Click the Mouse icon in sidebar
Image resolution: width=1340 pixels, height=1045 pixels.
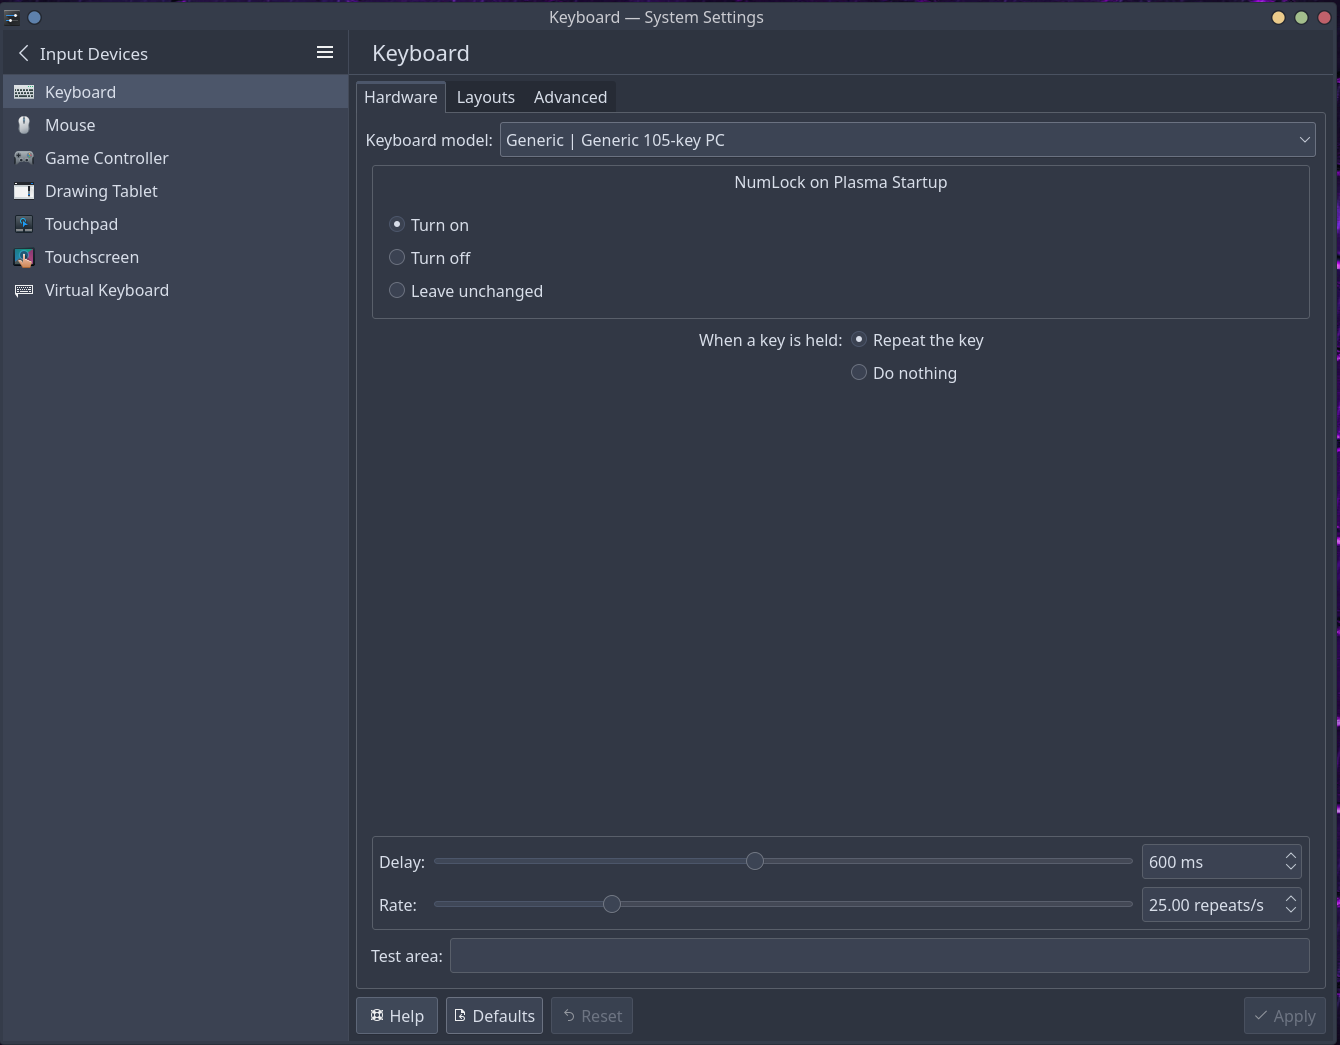coord(24,125)
